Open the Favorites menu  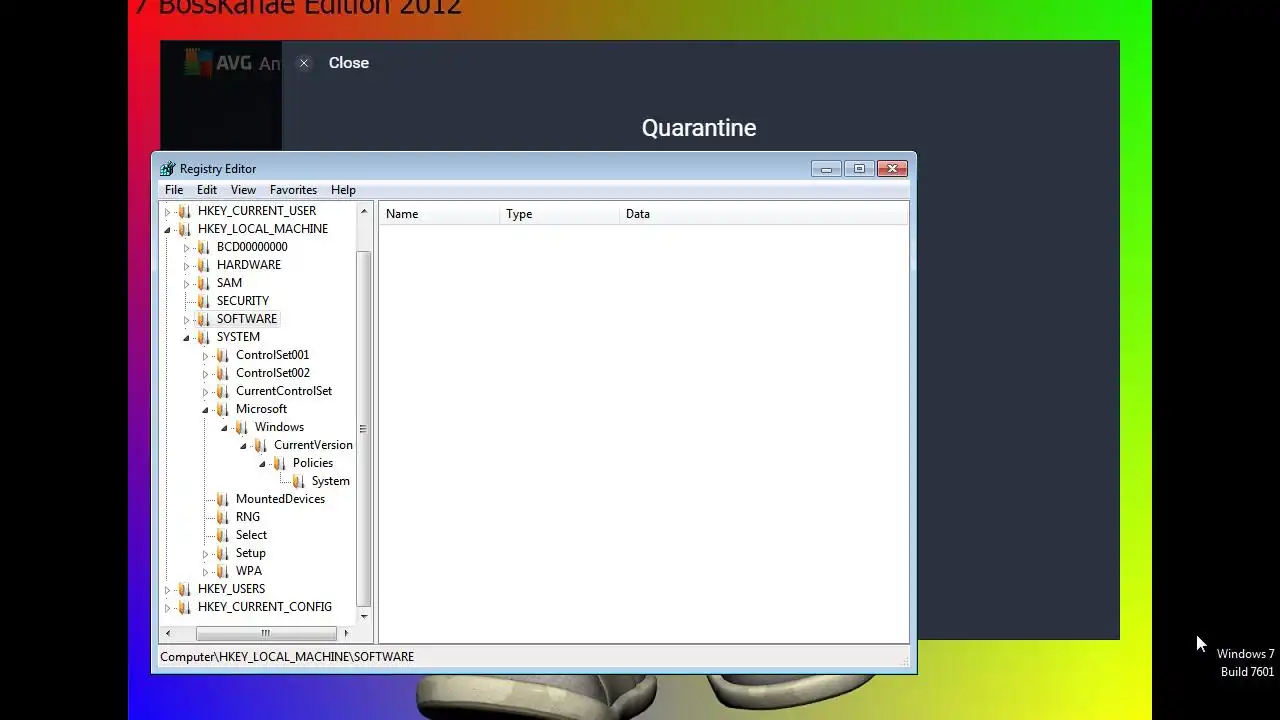point(293,190)
